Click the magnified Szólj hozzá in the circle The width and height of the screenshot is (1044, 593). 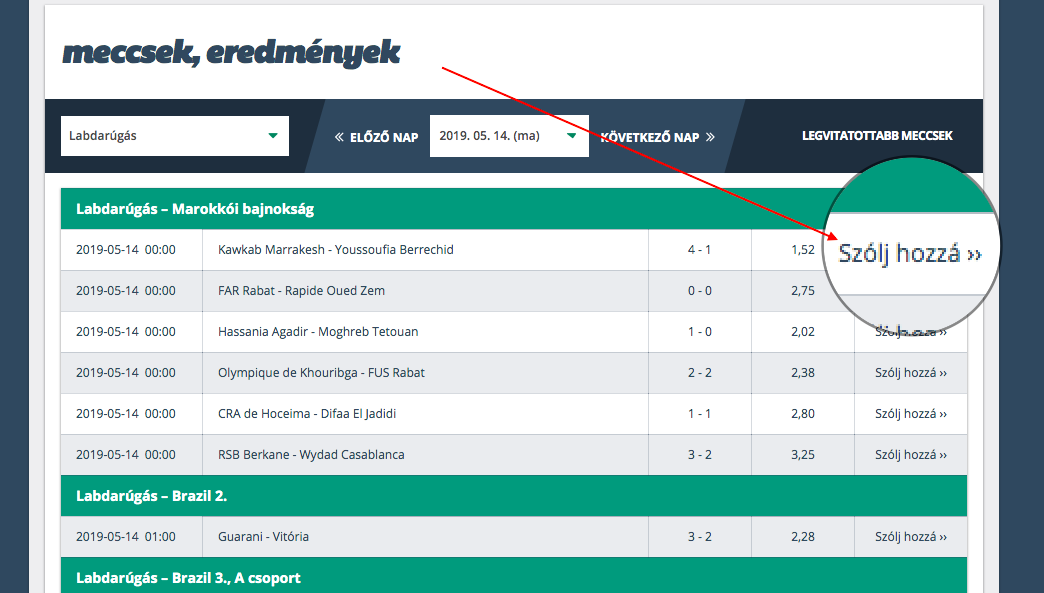[x=909, y=254]
